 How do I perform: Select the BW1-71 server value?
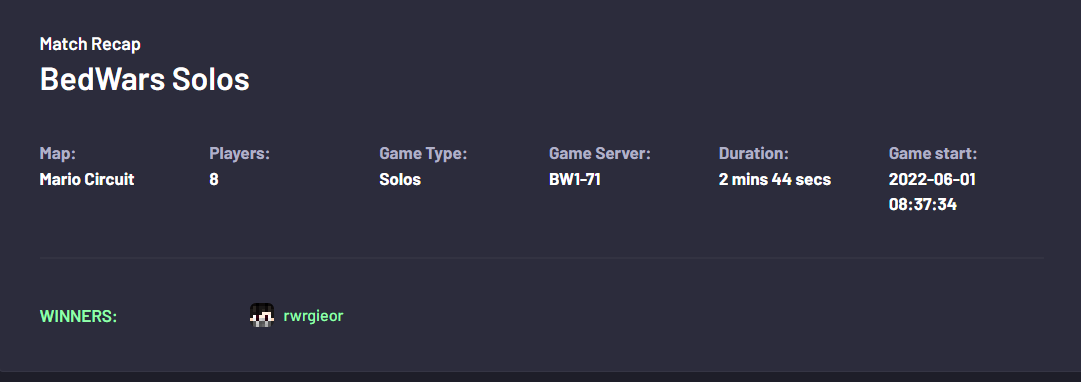click(575, 179)
